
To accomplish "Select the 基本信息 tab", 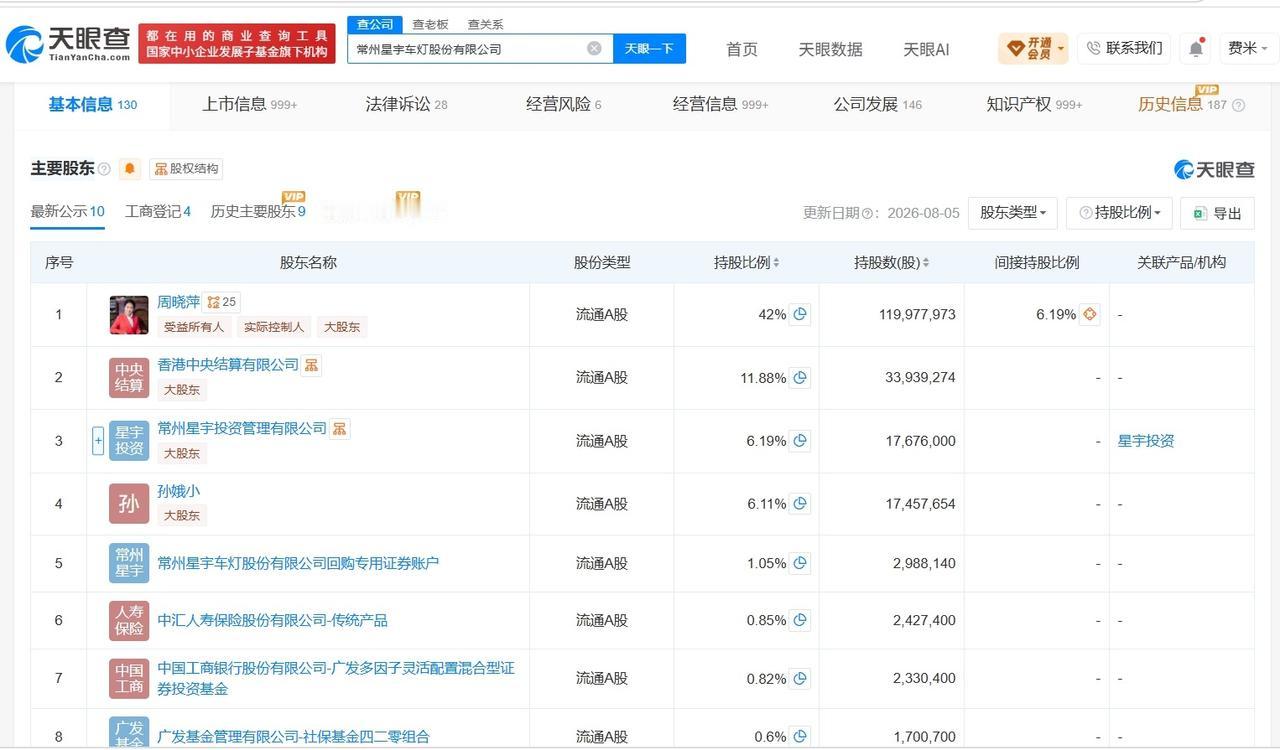I will [x=92, y=104].
